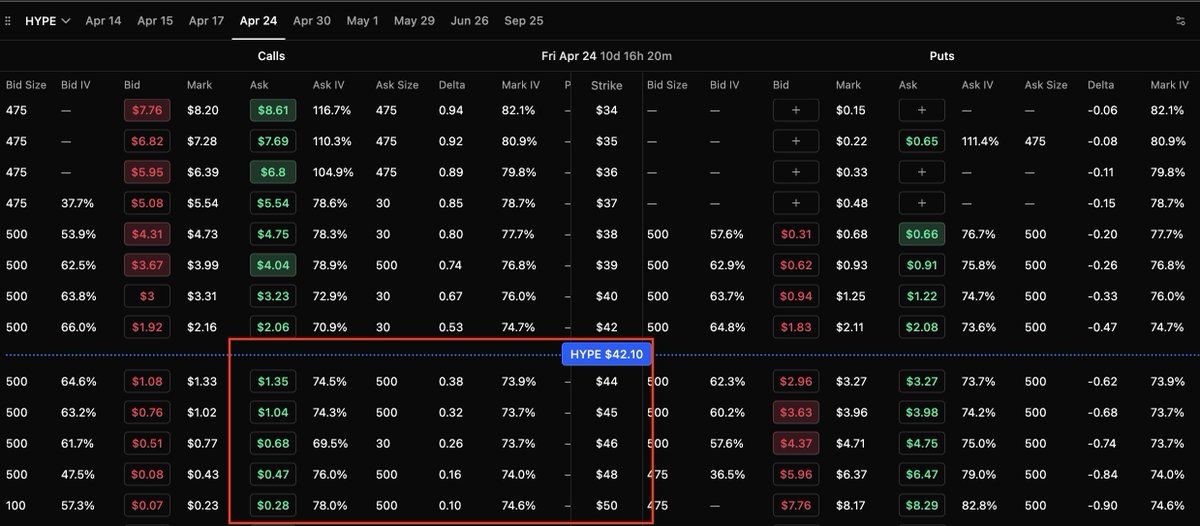Image resolution: width=1200 pixels, height=526 pixels.
Task: Select call bid $3.67 button
Action: tap(146, 265)
